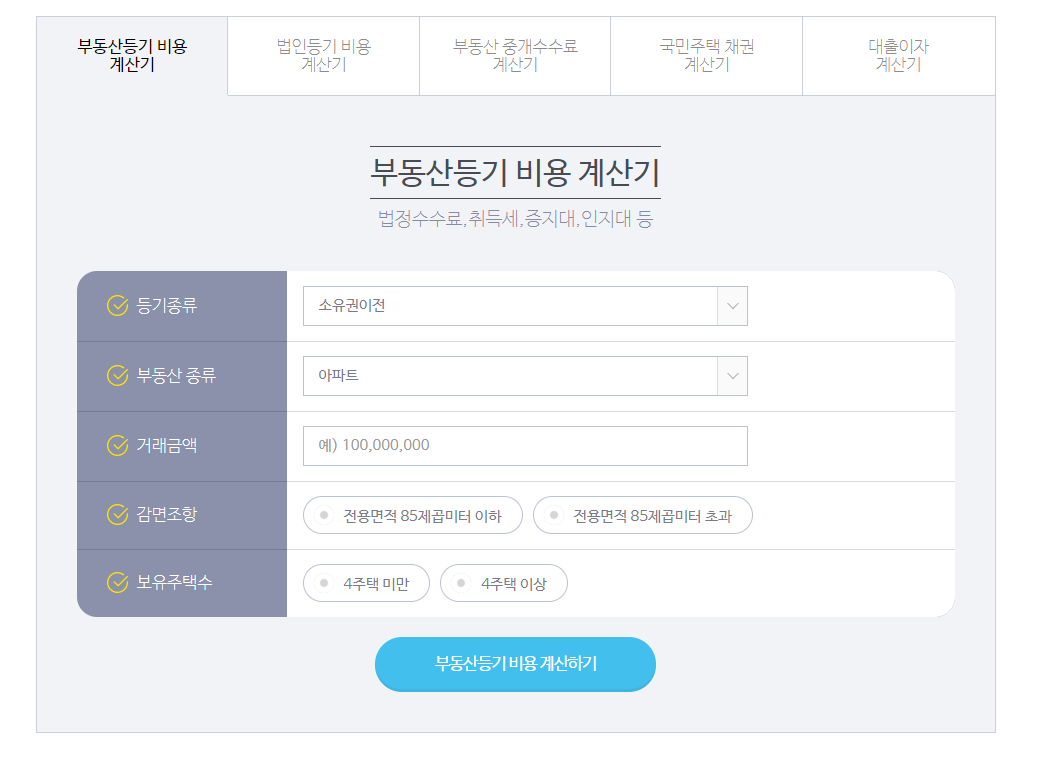Click the 부동산등기 비용 계산하기 button
The width and height of the screenshot is (1038, 760).
coord(515,664)
